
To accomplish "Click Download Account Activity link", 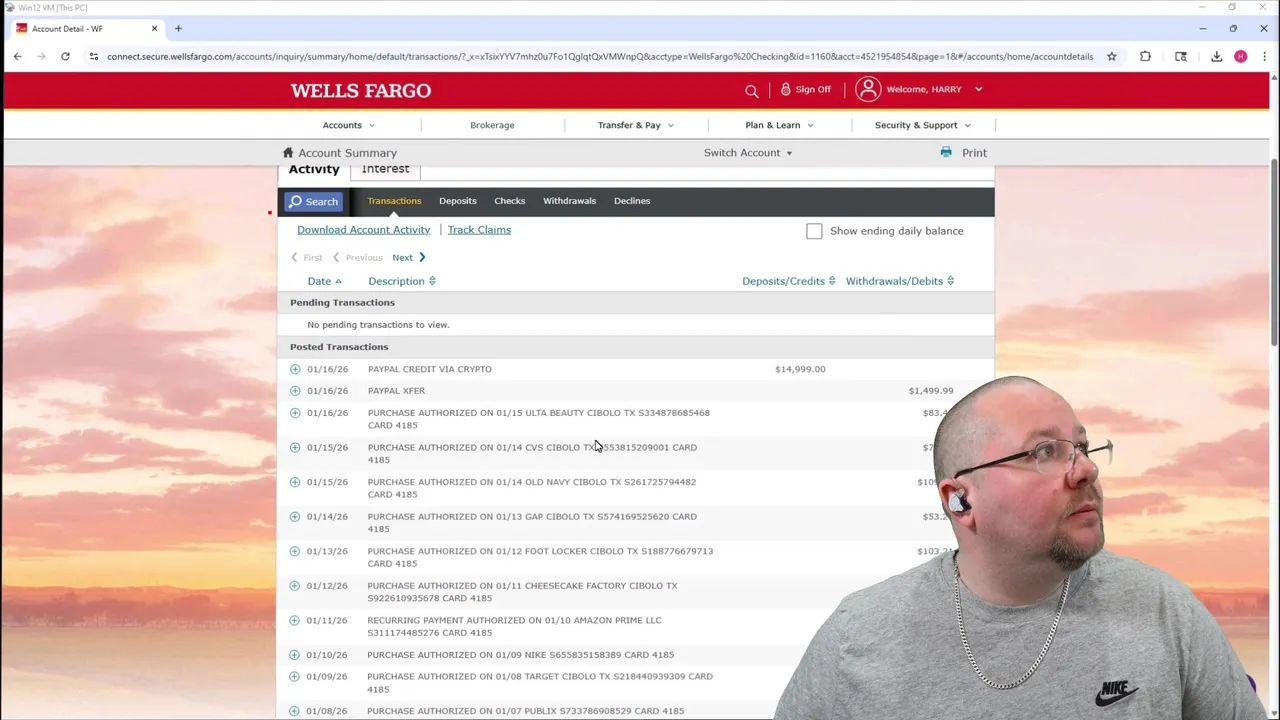I will pyautogui.click(x=363, y=230).
